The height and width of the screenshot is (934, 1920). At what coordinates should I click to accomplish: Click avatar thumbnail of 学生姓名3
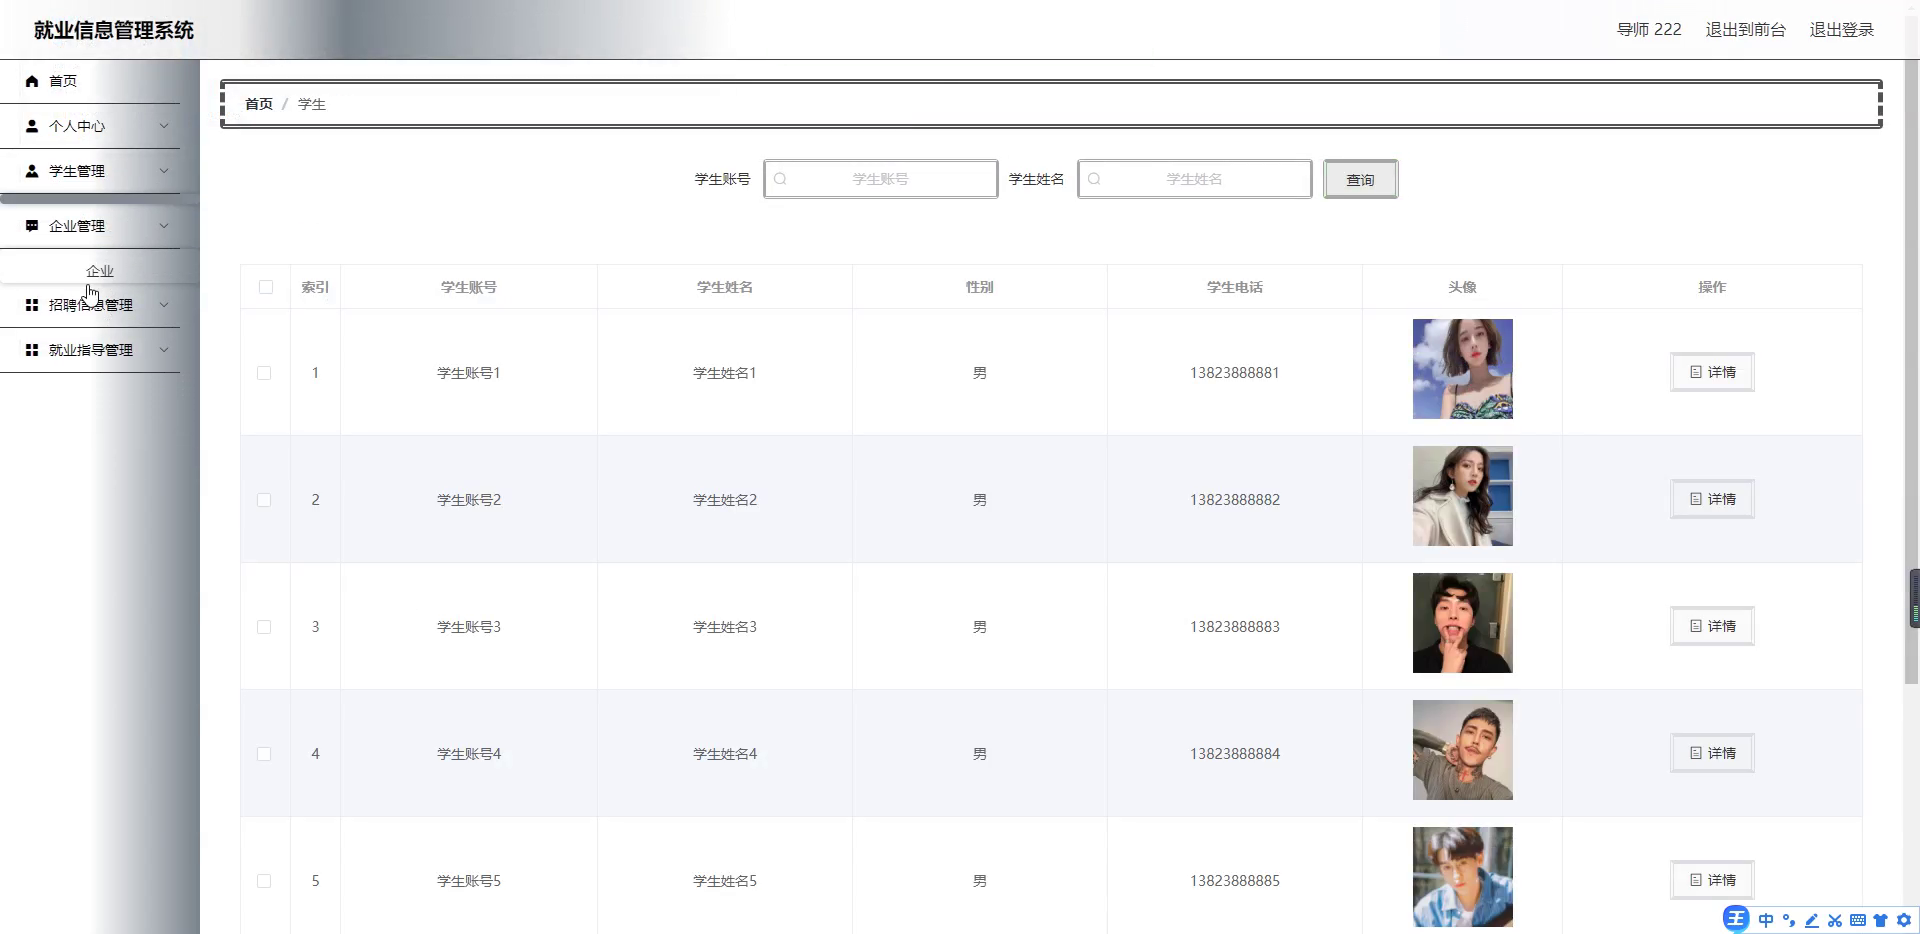click(x=1462, y=623)
